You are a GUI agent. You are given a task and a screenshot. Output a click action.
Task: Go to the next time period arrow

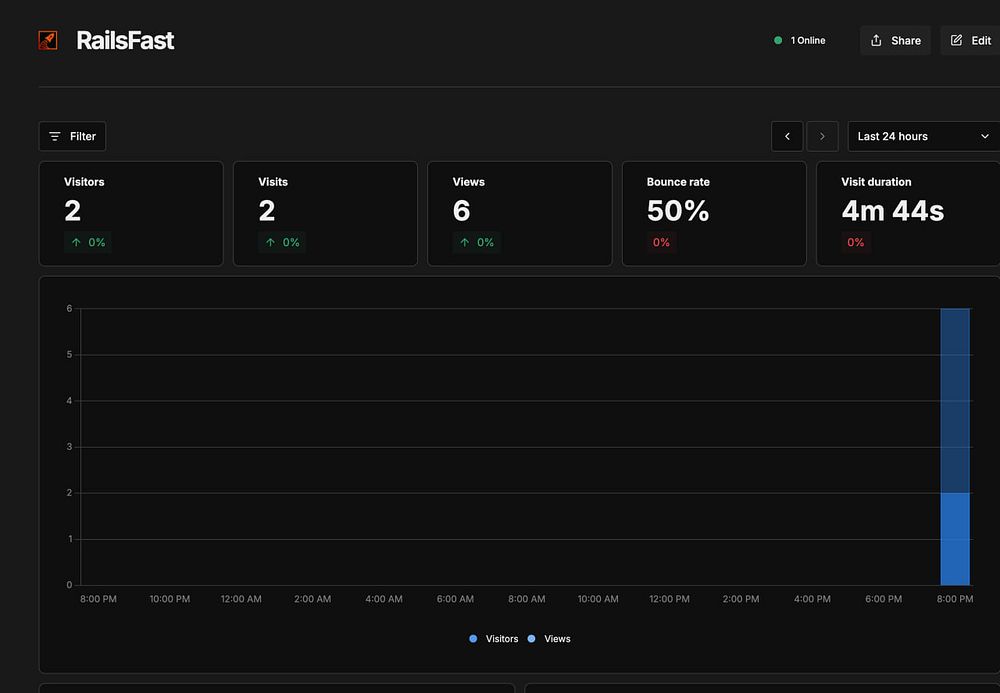(822, 136)
